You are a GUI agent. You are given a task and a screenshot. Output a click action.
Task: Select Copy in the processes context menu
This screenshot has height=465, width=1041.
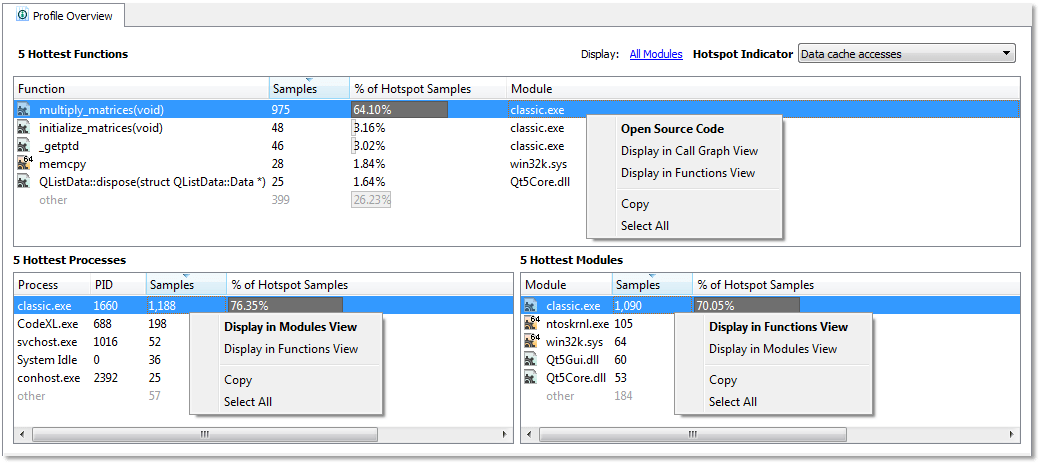238,380
